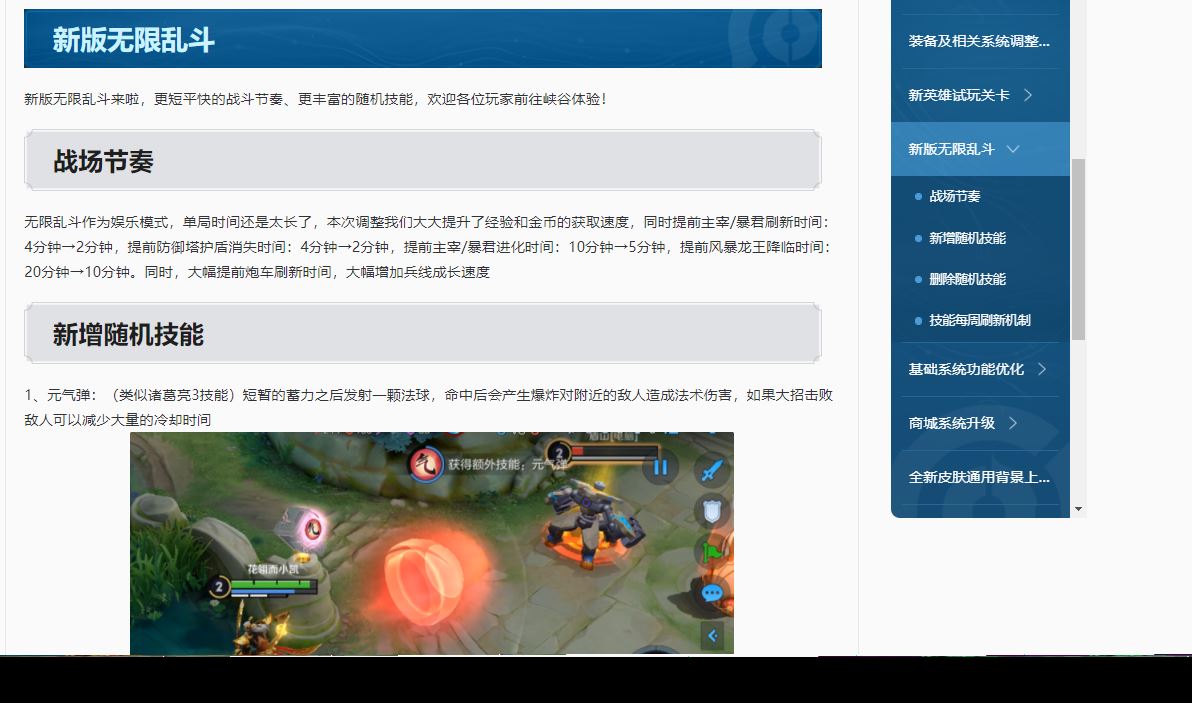This screenshot has width=1192, height=703.
Task: Click the red 气 skill icon in banner
Action: [x=426, y=464]
